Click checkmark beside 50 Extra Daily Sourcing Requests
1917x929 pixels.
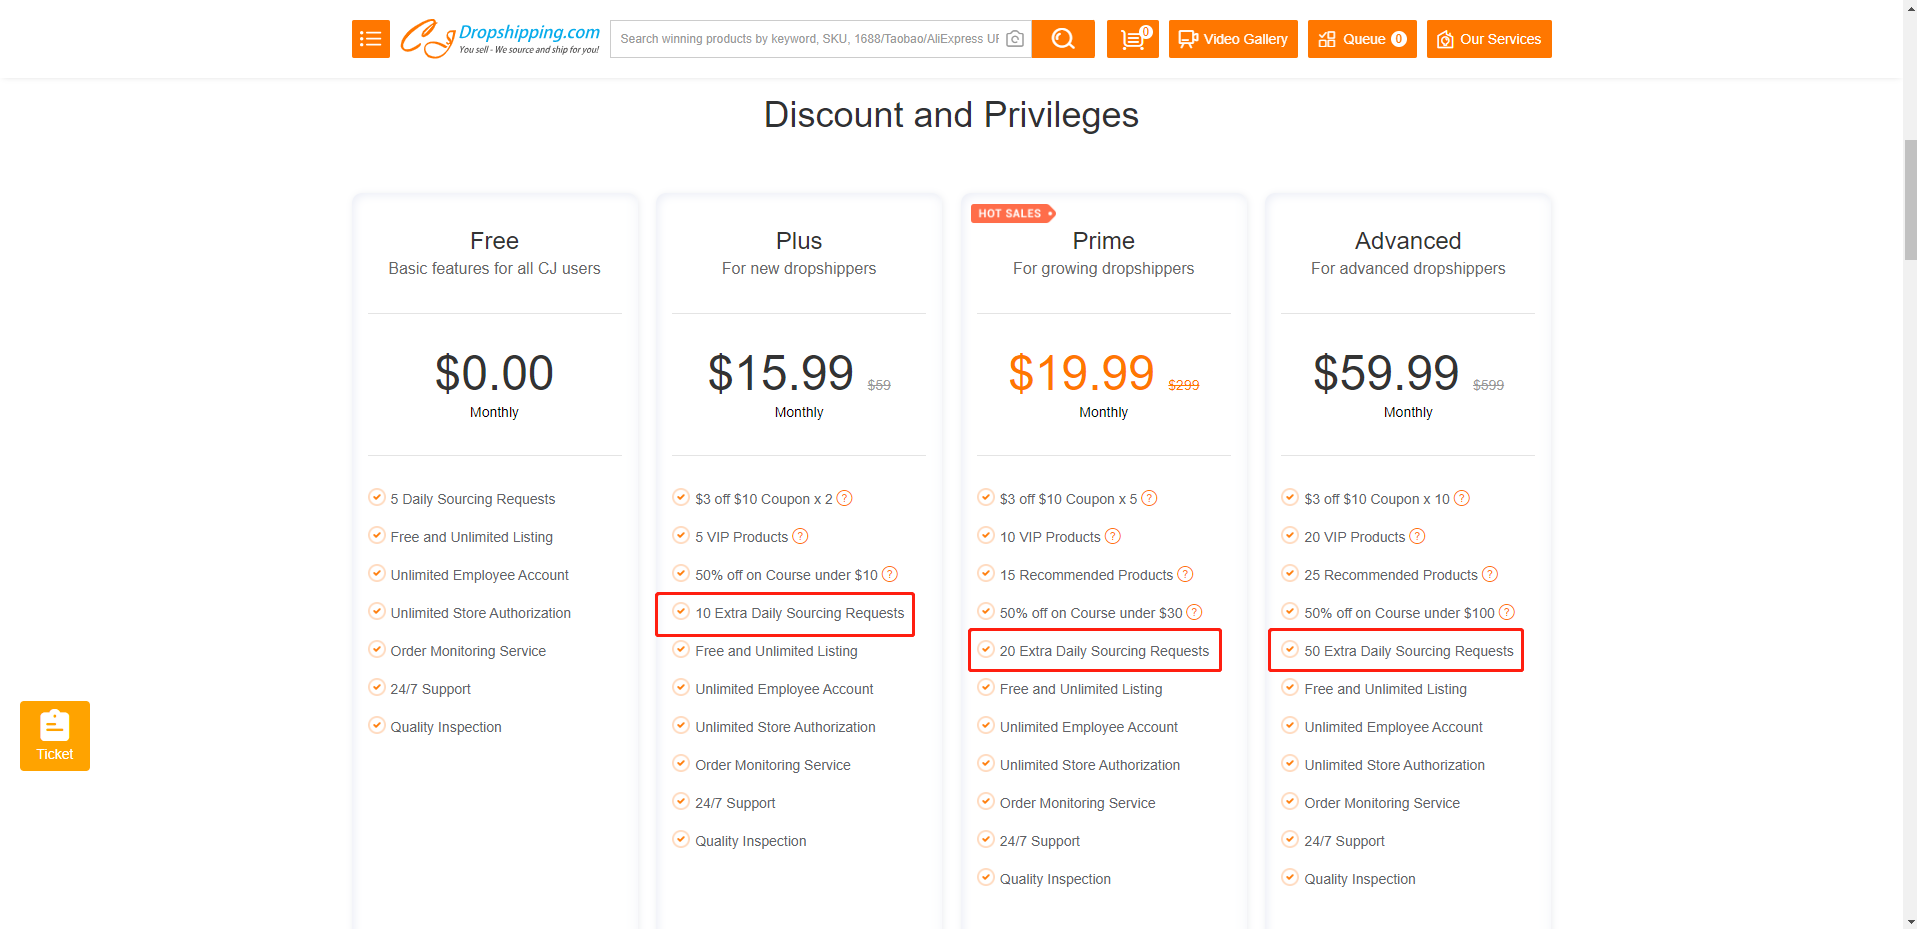tap(1290, 650)
